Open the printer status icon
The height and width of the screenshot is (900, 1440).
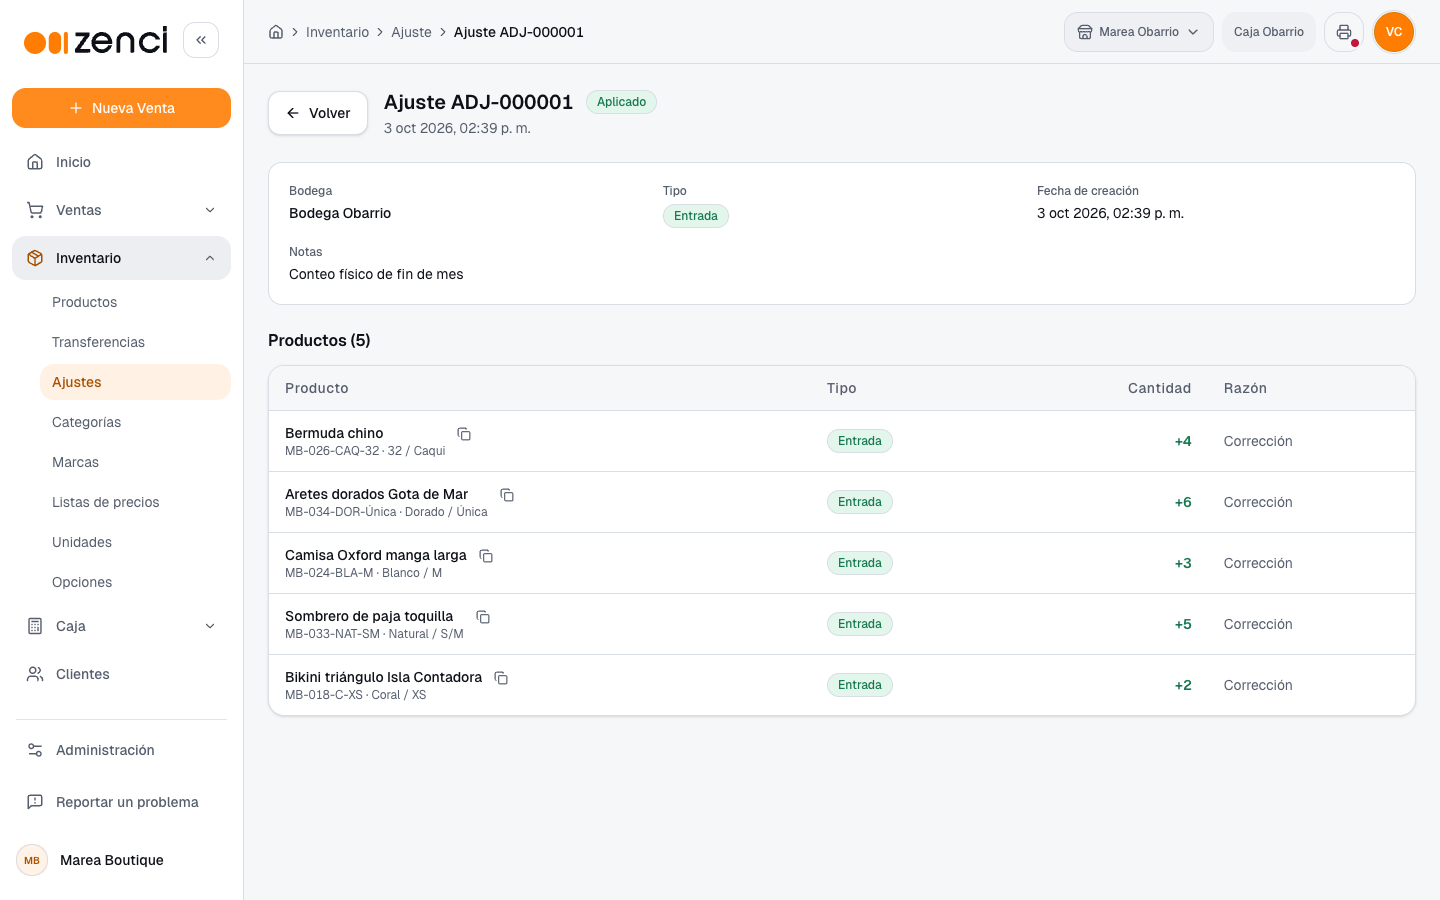(1344, 32)
